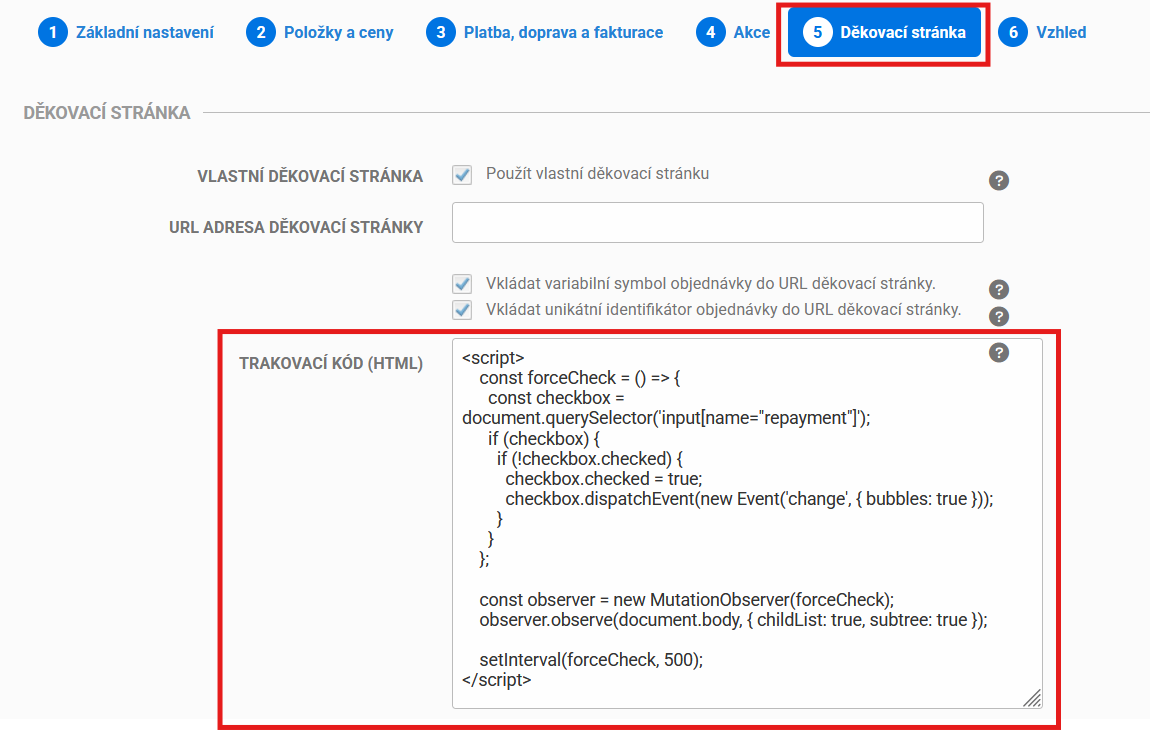Open the Vzhled step tab
1150x731 pixels.
[1042, 32]
